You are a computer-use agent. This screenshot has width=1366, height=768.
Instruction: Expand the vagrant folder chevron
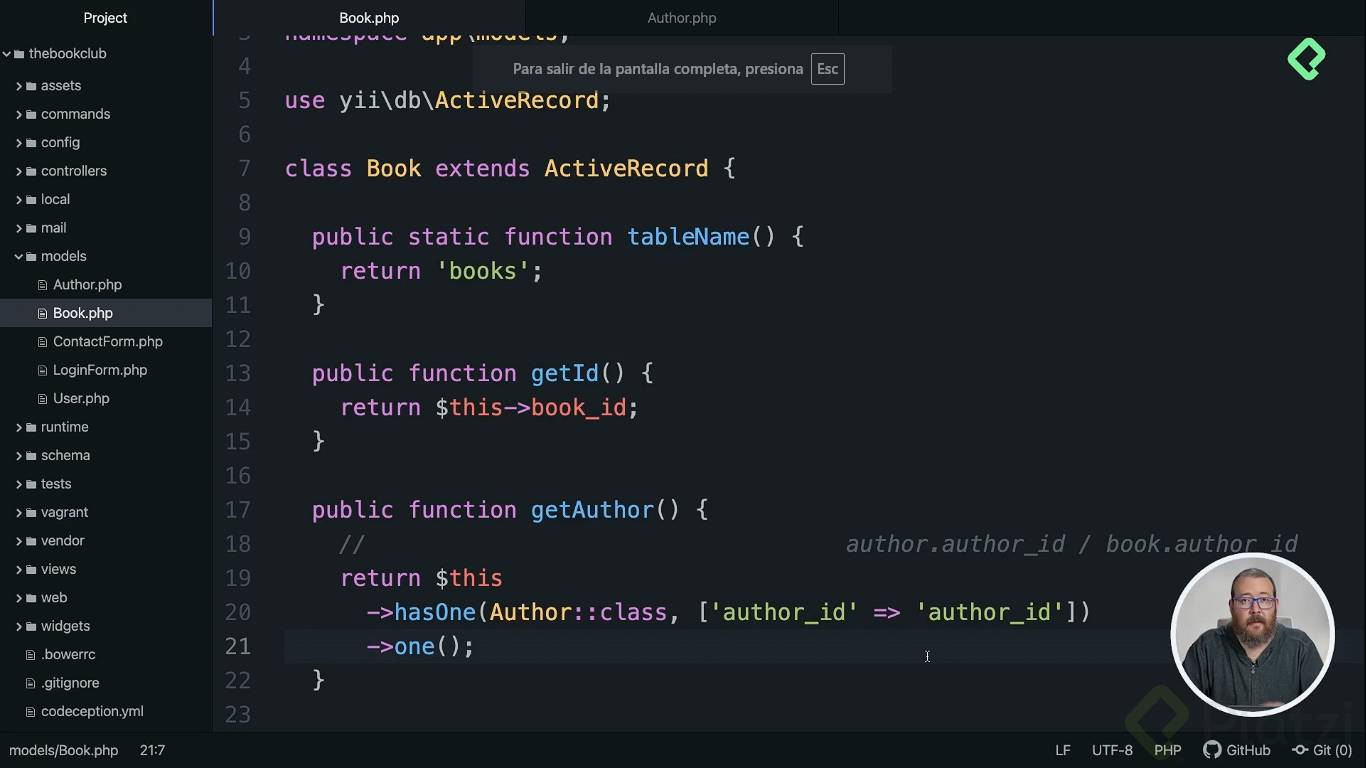point(19,513)
